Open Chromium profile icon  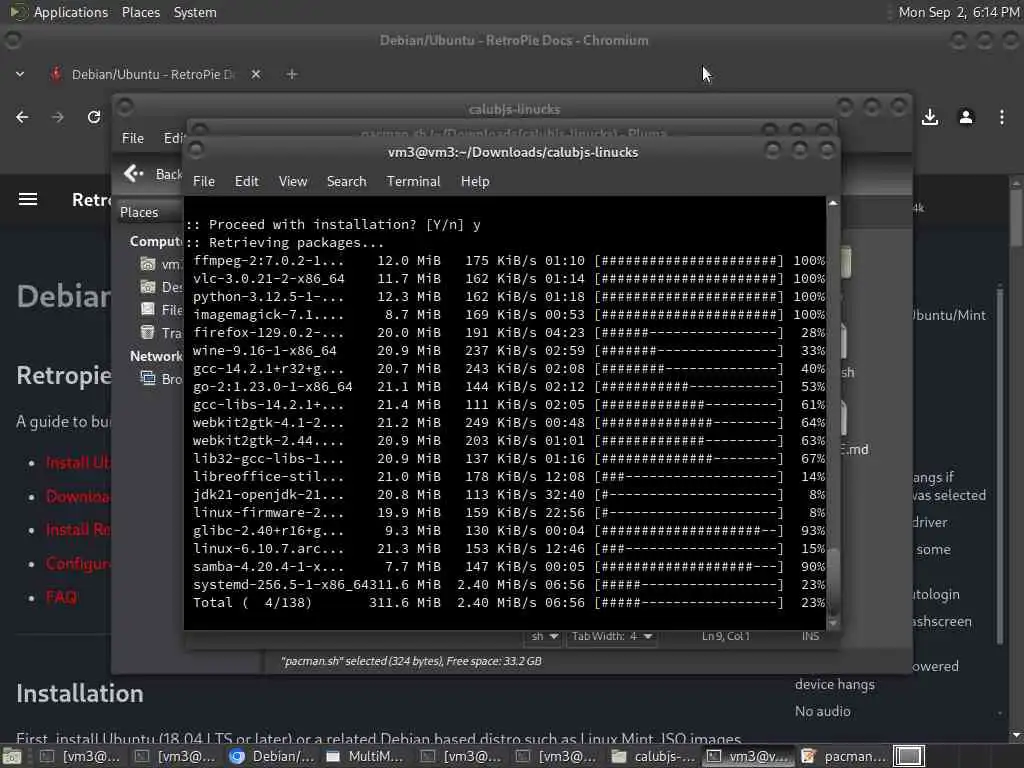[x=966, y=117]
